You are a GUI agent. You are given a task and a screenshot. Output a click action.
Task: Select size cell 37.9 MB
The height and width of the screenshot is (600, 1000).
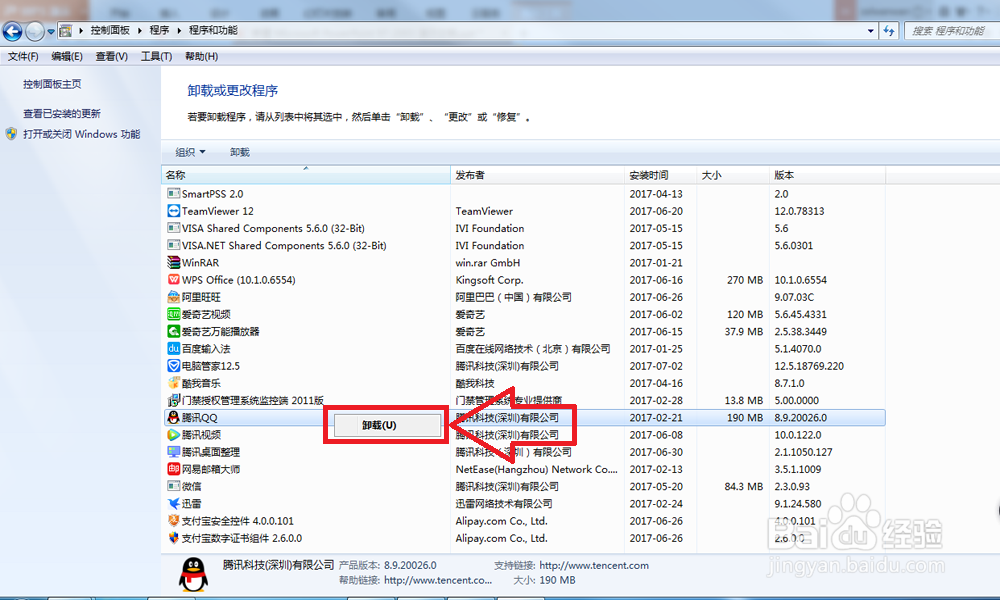click(x=744, y=332)
